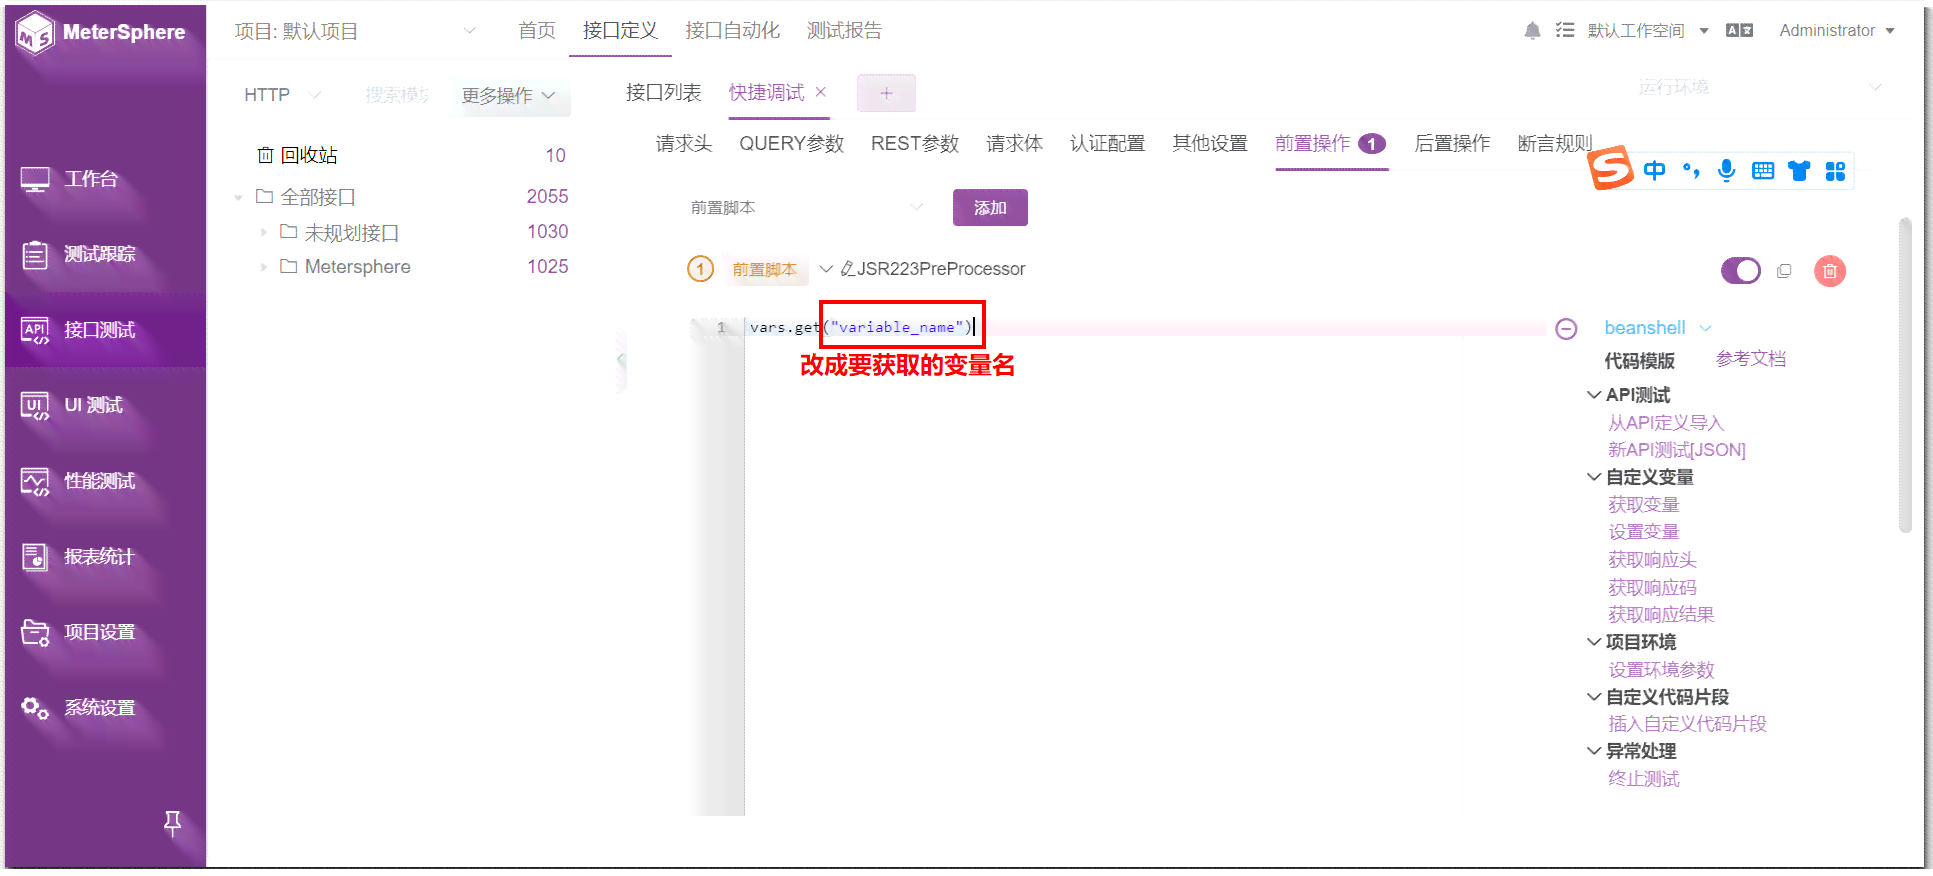The height and width of the screenshot is (876, 1933).
Task: Open the 前置脚本 type dropdown
Action: click(x=806, y=208)
